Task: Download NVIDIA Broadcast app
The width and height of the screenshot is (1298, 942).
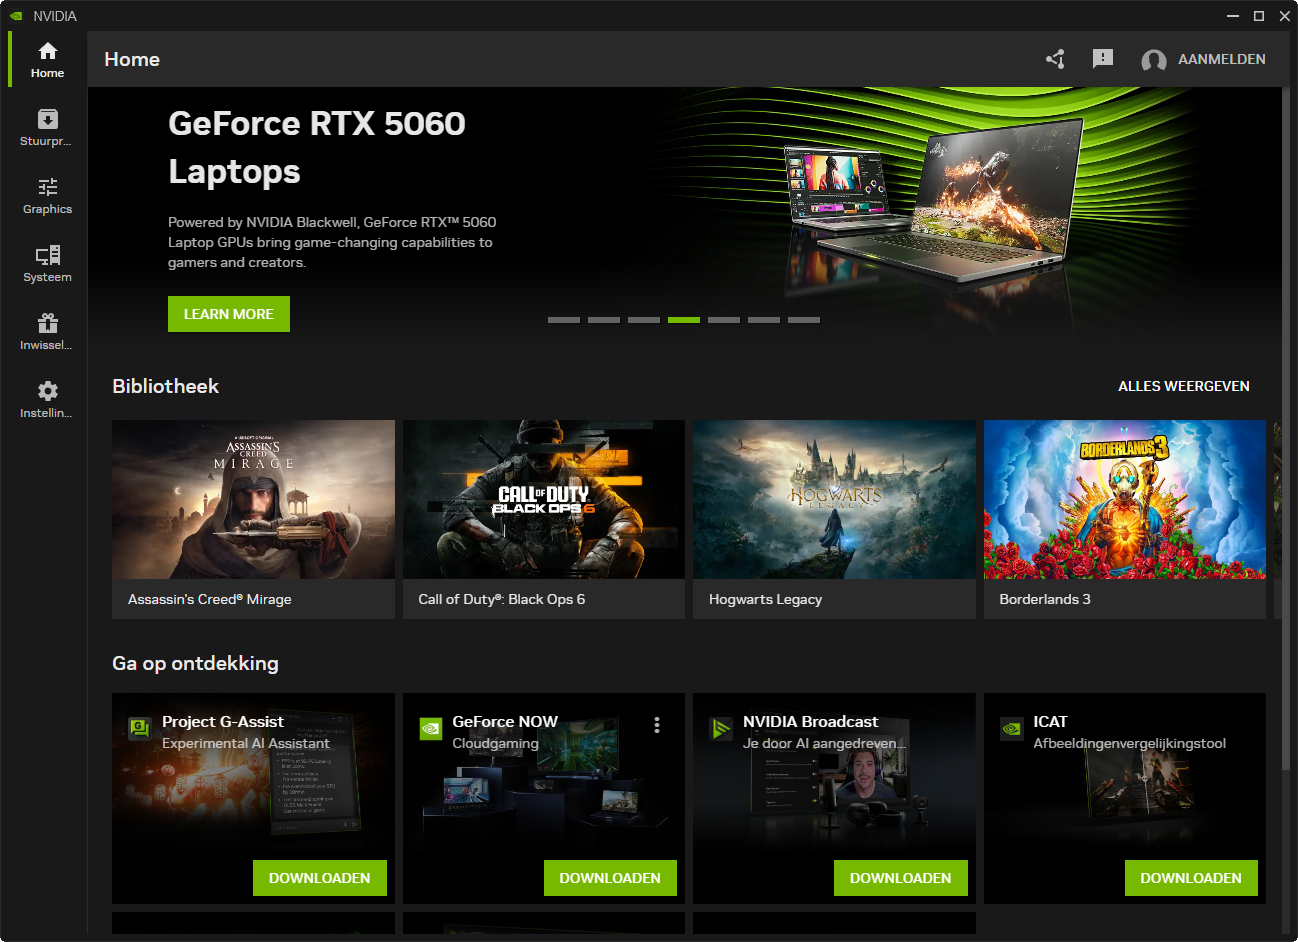Action: [900, 878]
